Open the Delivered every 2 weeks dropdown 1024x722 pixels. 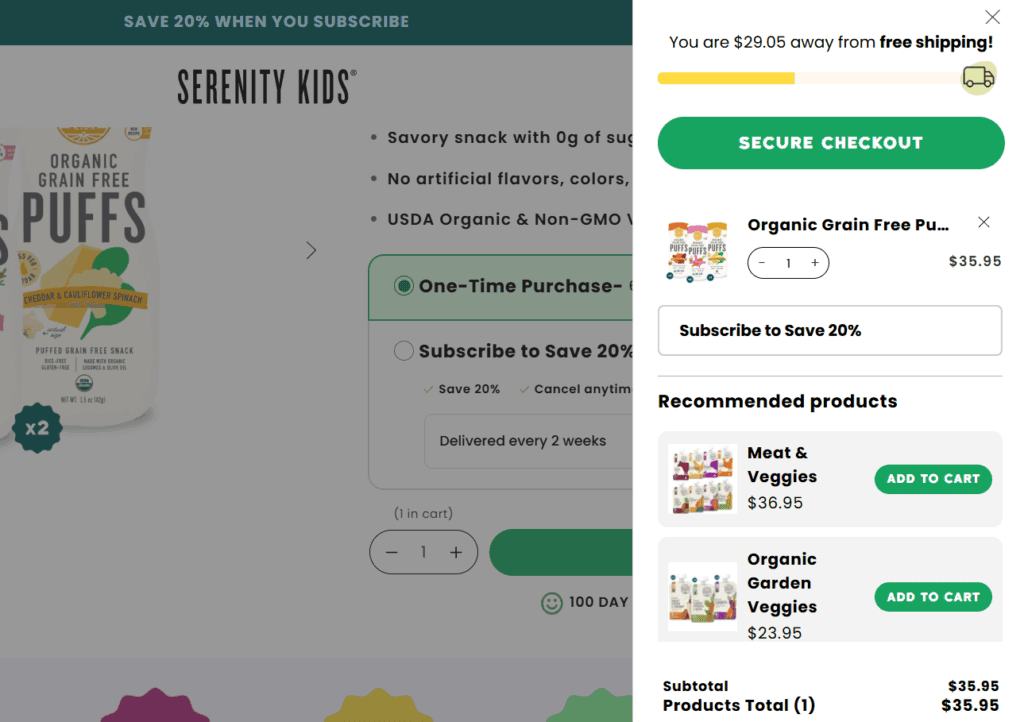pyautogui.click(x=528, y=441)
